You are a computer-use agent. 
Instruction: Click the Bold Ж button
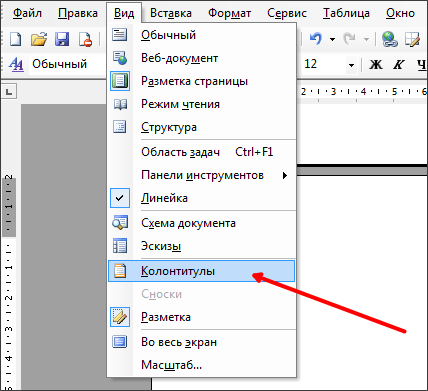pyautogui.click(x=376, y=64)
